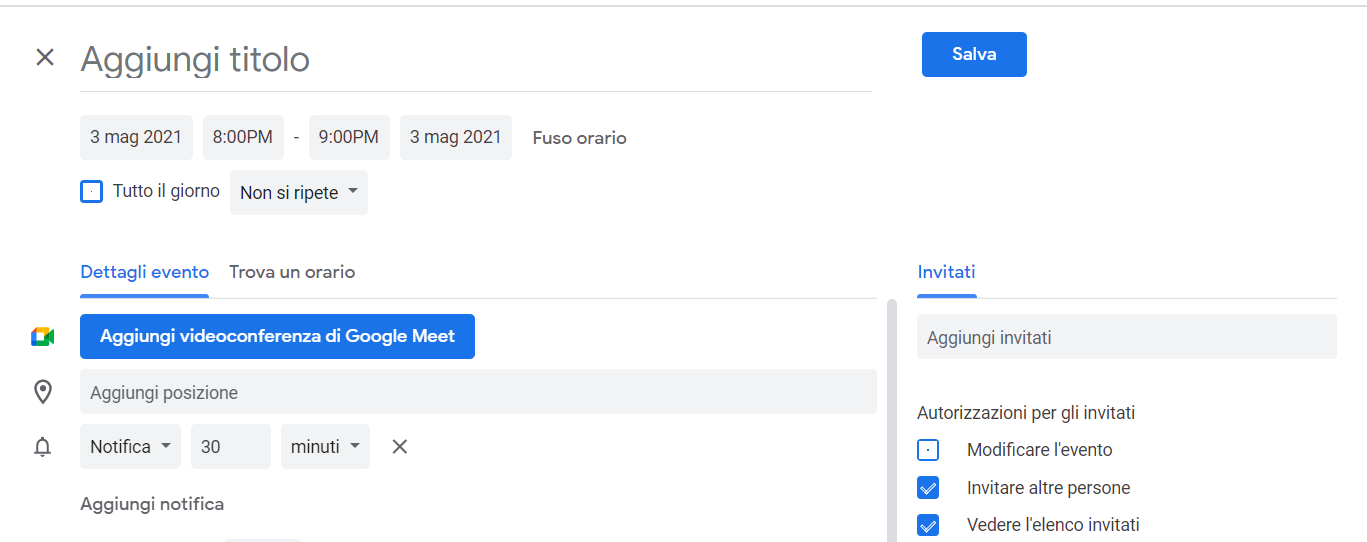Select the Dettagli evento tab

pyautogui.click(x=145, y=272)
